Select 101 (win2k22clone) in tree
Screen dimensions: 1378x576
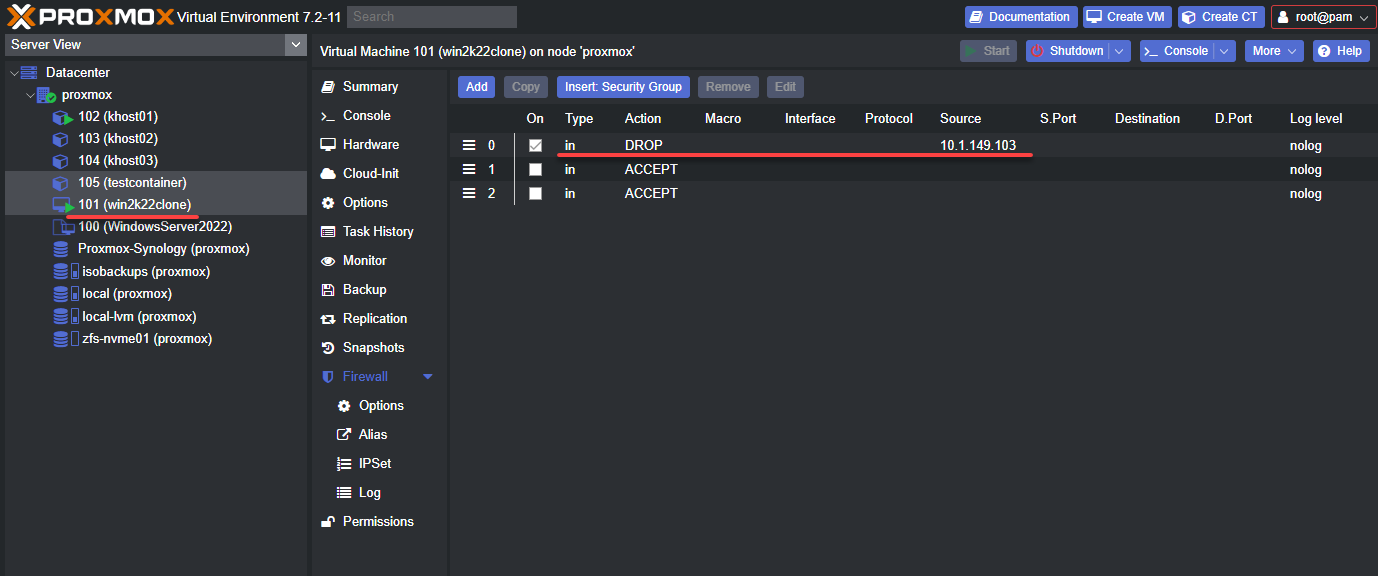tap(134, 205)
